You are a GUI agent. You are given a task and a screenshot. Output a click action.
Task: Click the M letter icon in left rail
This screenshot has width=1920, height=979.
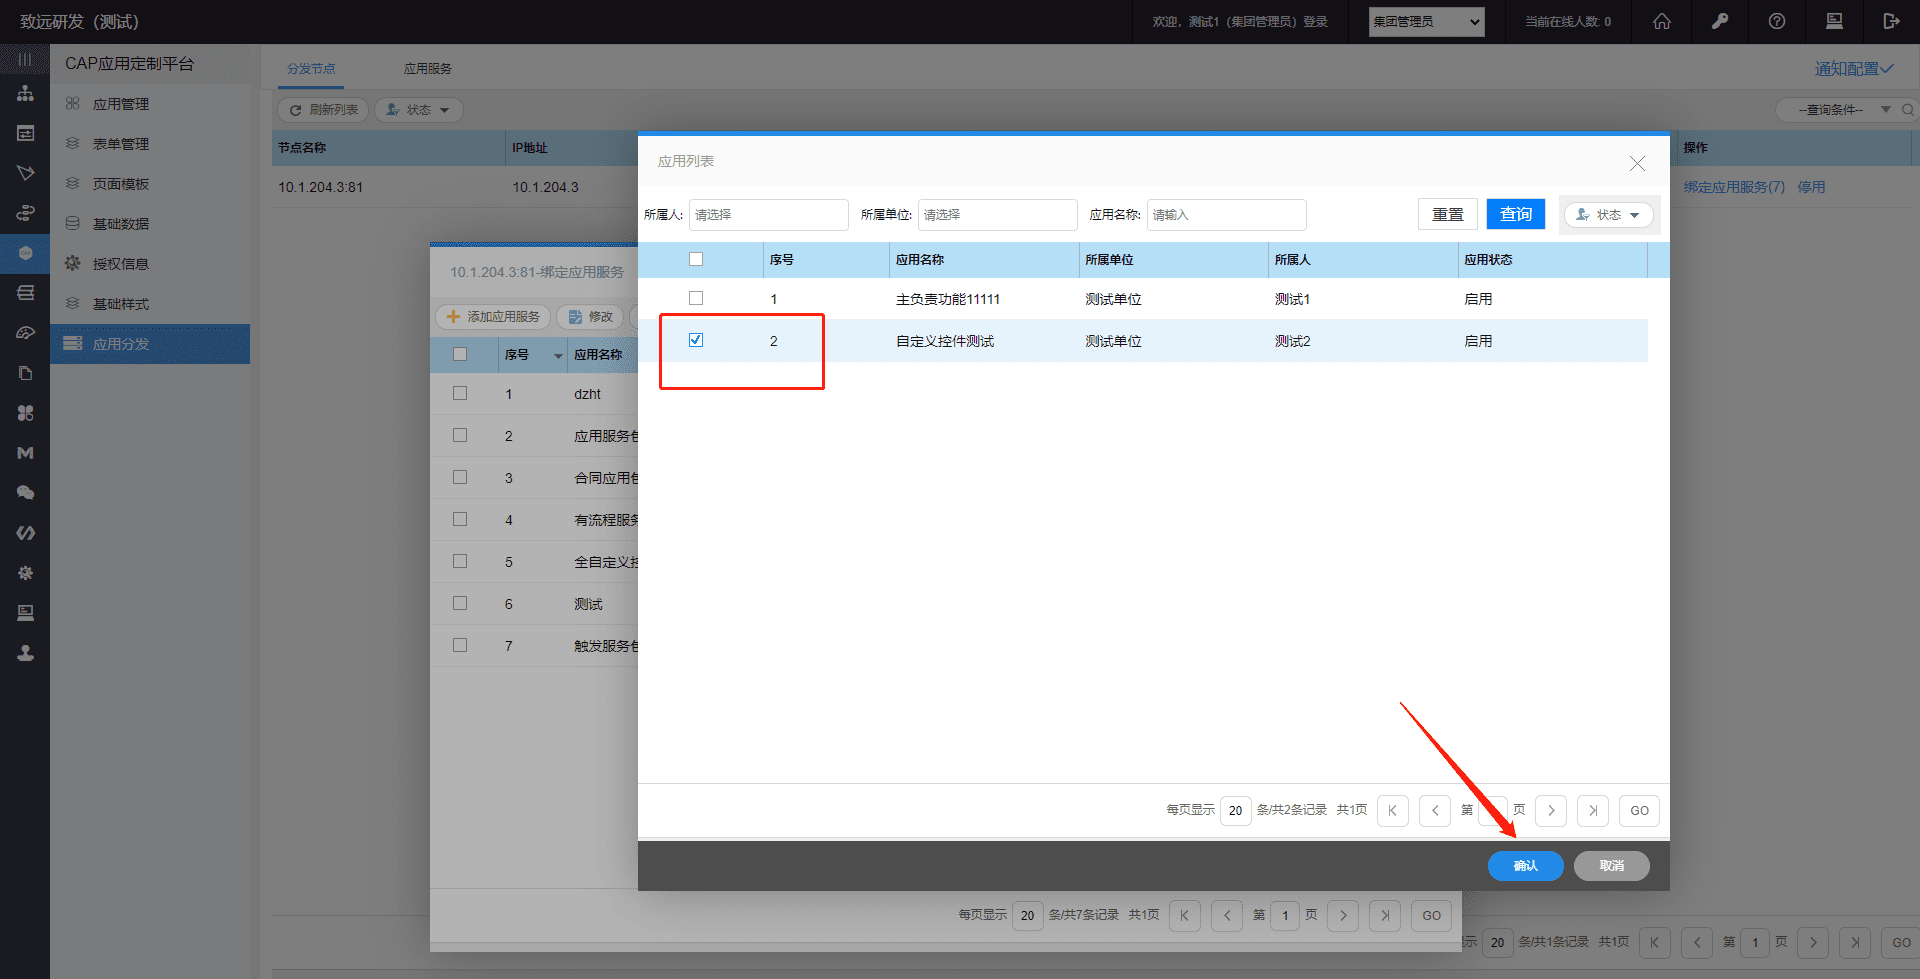coord(25,453)
